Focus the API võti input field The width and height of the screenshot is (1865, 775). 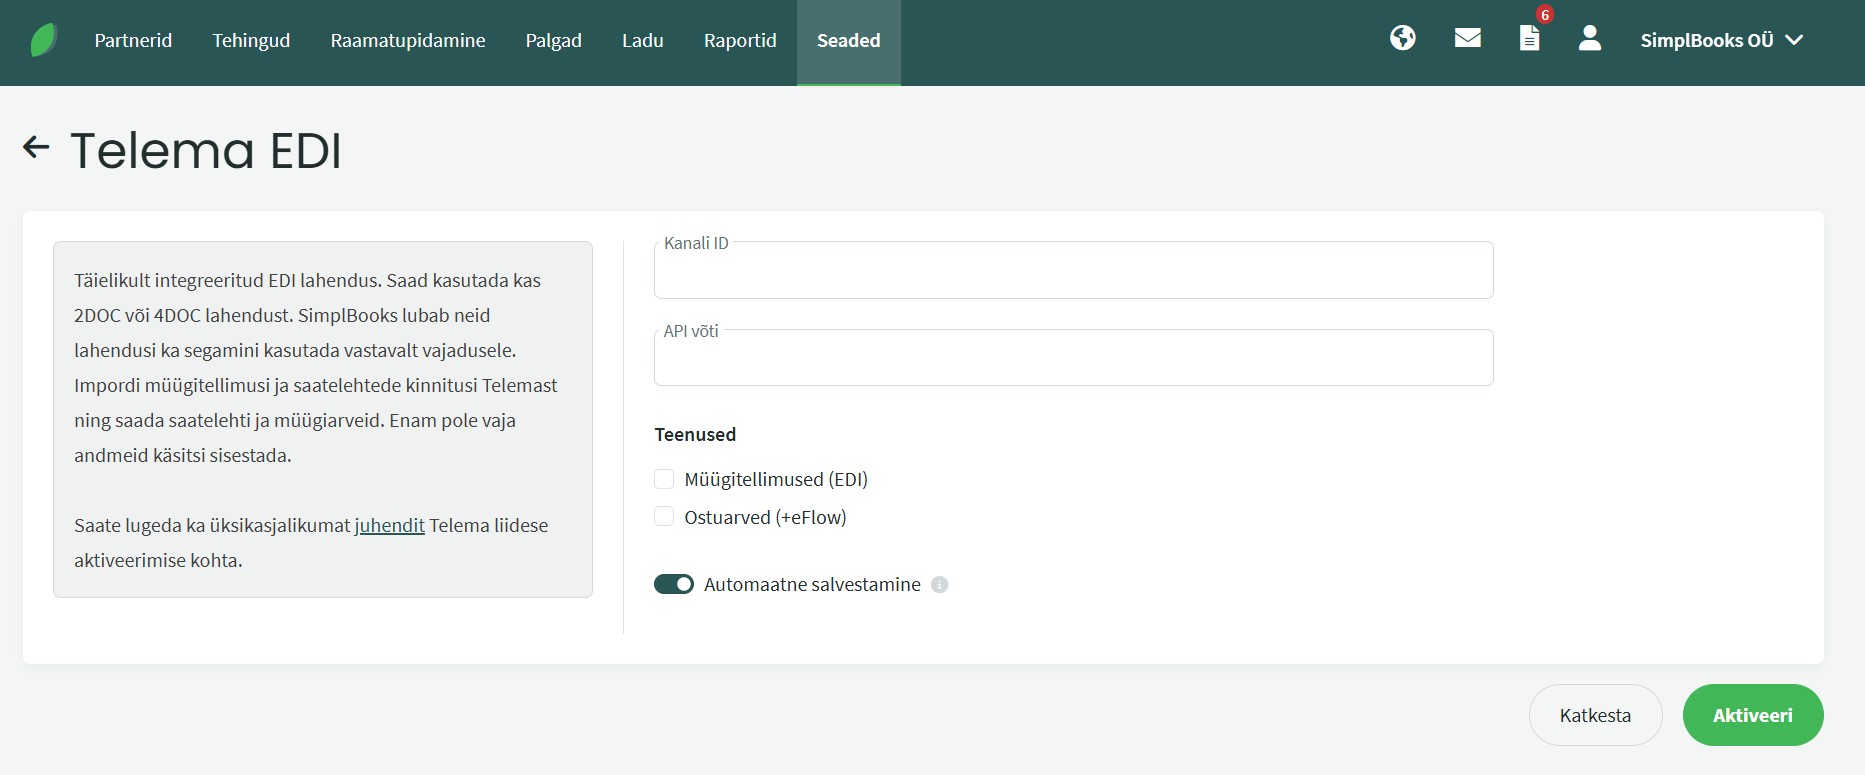[x=1074, y=357]
